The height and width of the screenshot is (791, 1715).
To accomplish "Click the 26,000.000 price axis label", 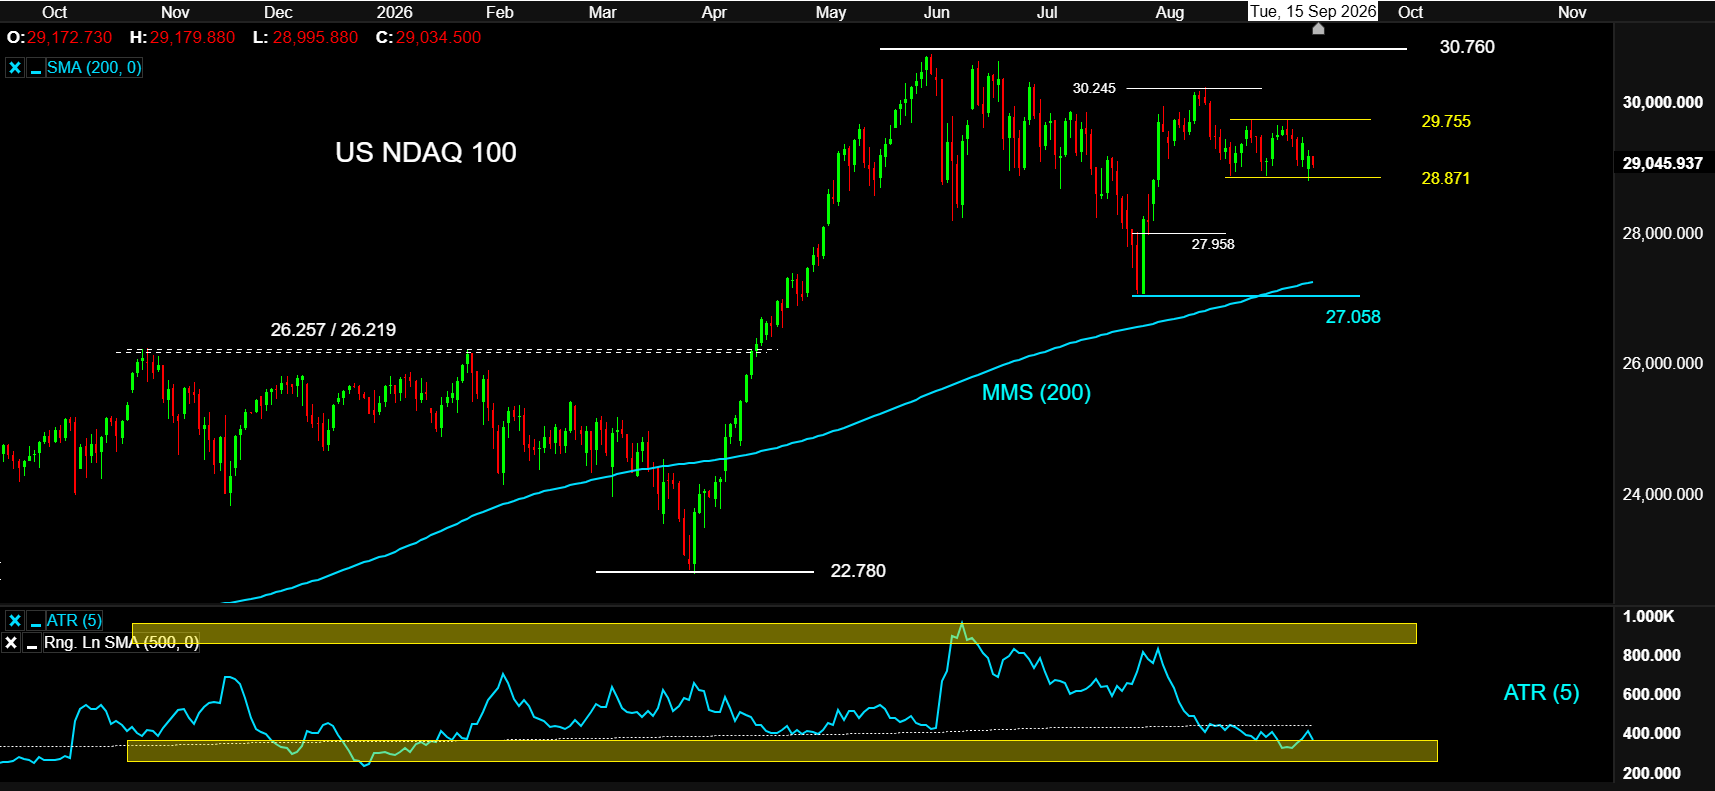I will pyautogui.click(x=1662, y=363).
